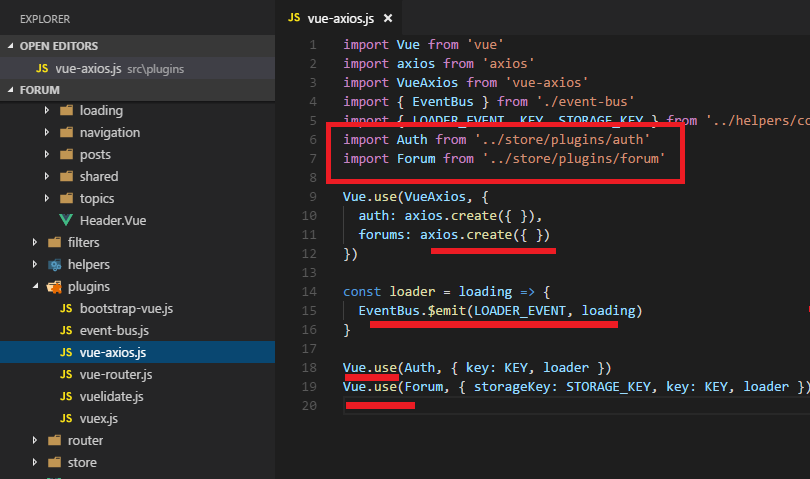The height and width of the screenshot is (479, 810).
Task: Click the filters folder icon
Action: (x=54, y=242)
